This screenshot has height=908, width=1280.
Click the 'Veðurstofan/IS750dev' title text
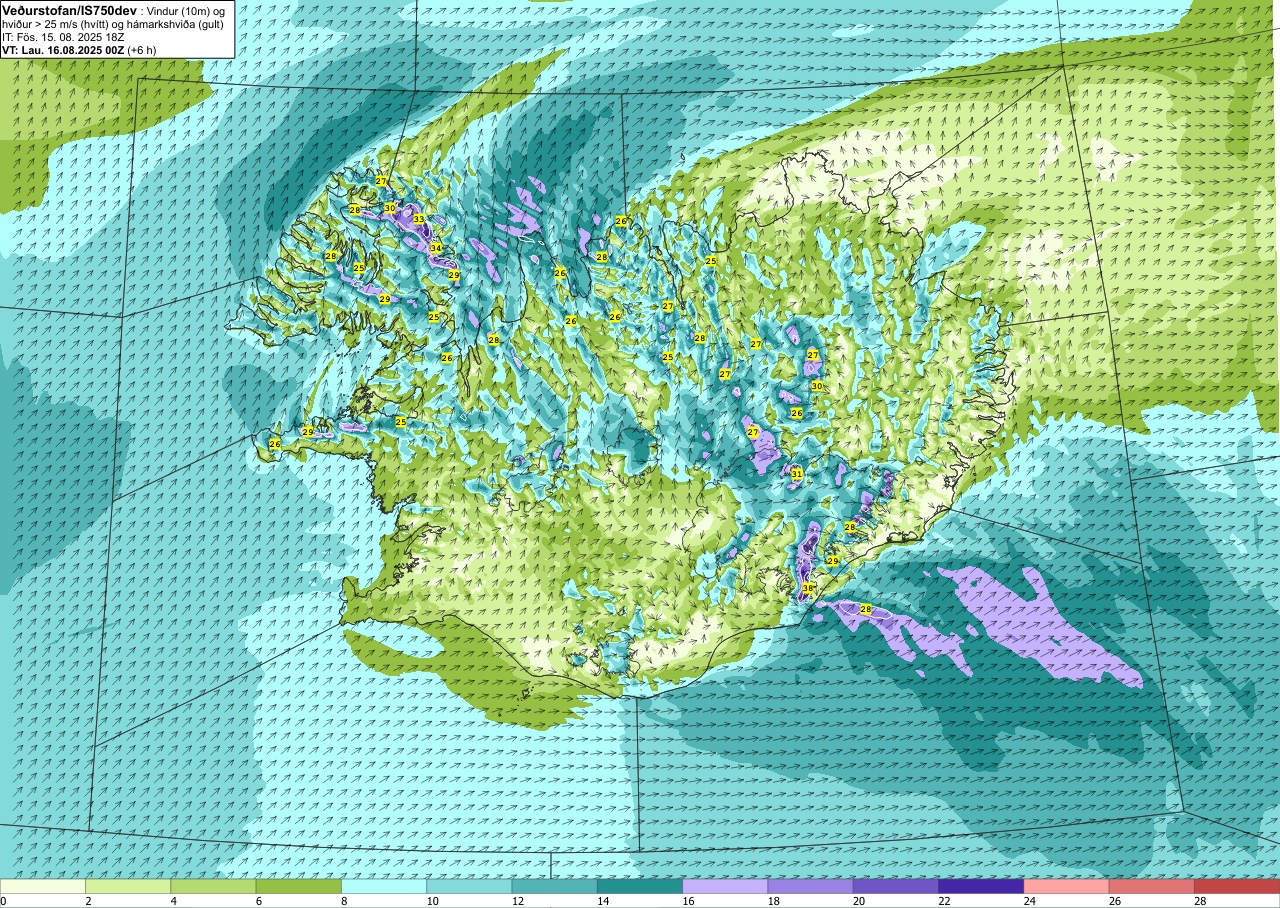(x=69, y=9)
